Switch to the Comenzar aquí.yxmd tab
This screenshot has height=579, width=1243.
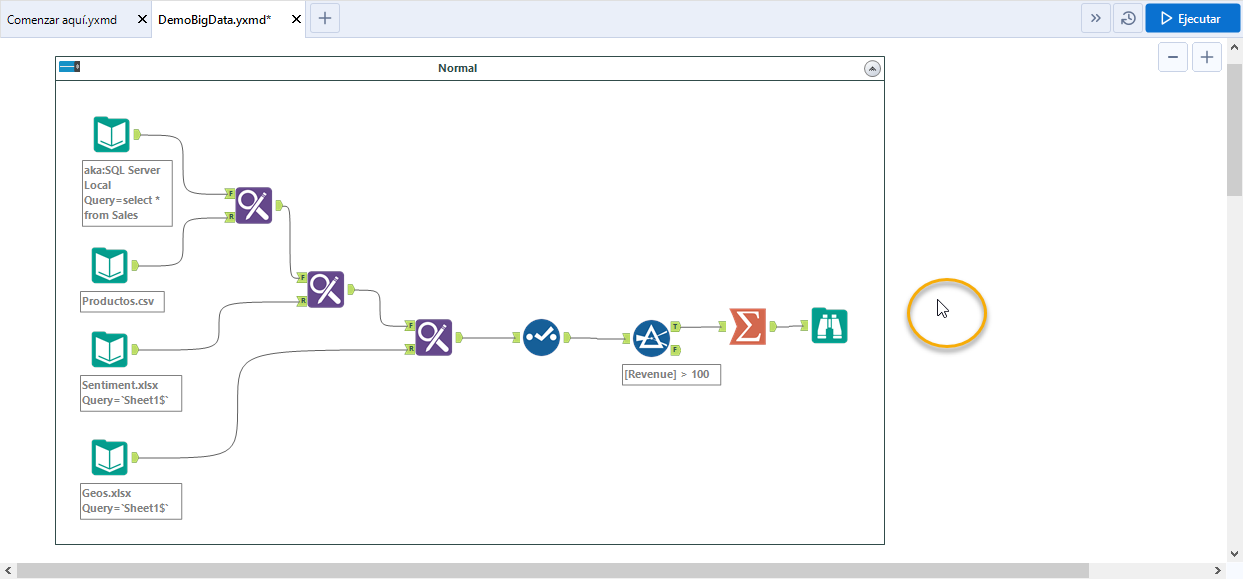pos(62,17)
